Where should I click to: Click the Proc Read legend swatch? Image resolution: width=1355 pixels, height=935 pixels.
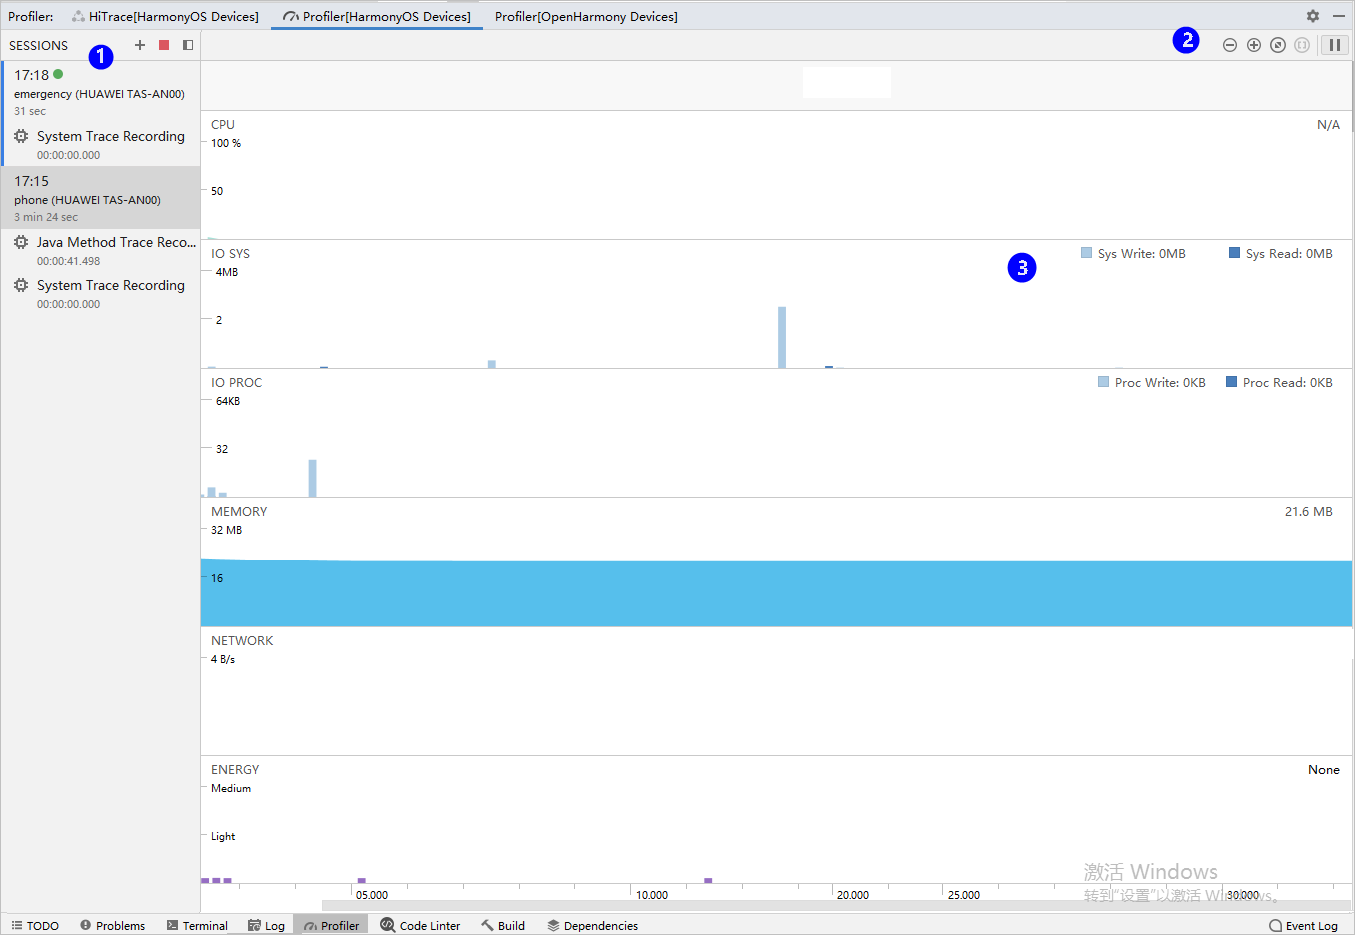click(x=1231, y=382)
